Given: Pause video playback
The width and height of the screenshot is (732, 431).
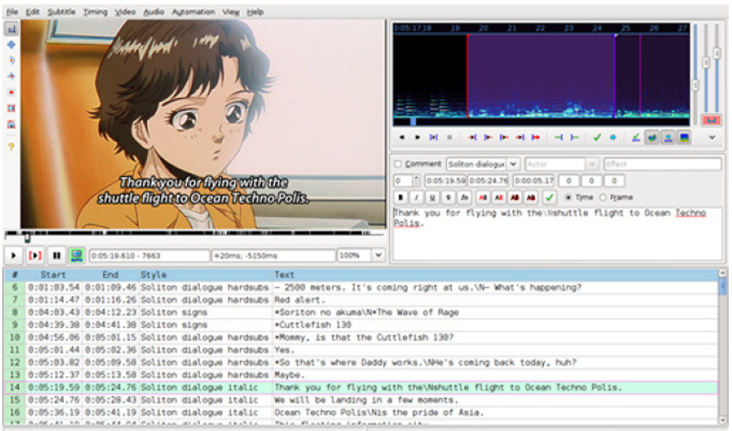Looking at the screenshot, I should coord(57,255).
